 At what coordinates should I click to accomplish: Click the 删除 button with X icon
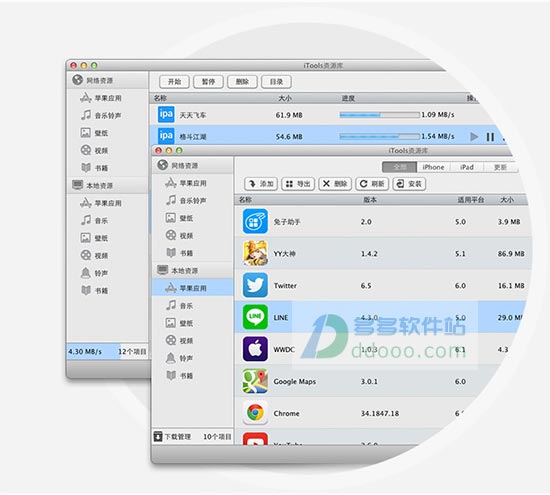(x=335, y=184)
